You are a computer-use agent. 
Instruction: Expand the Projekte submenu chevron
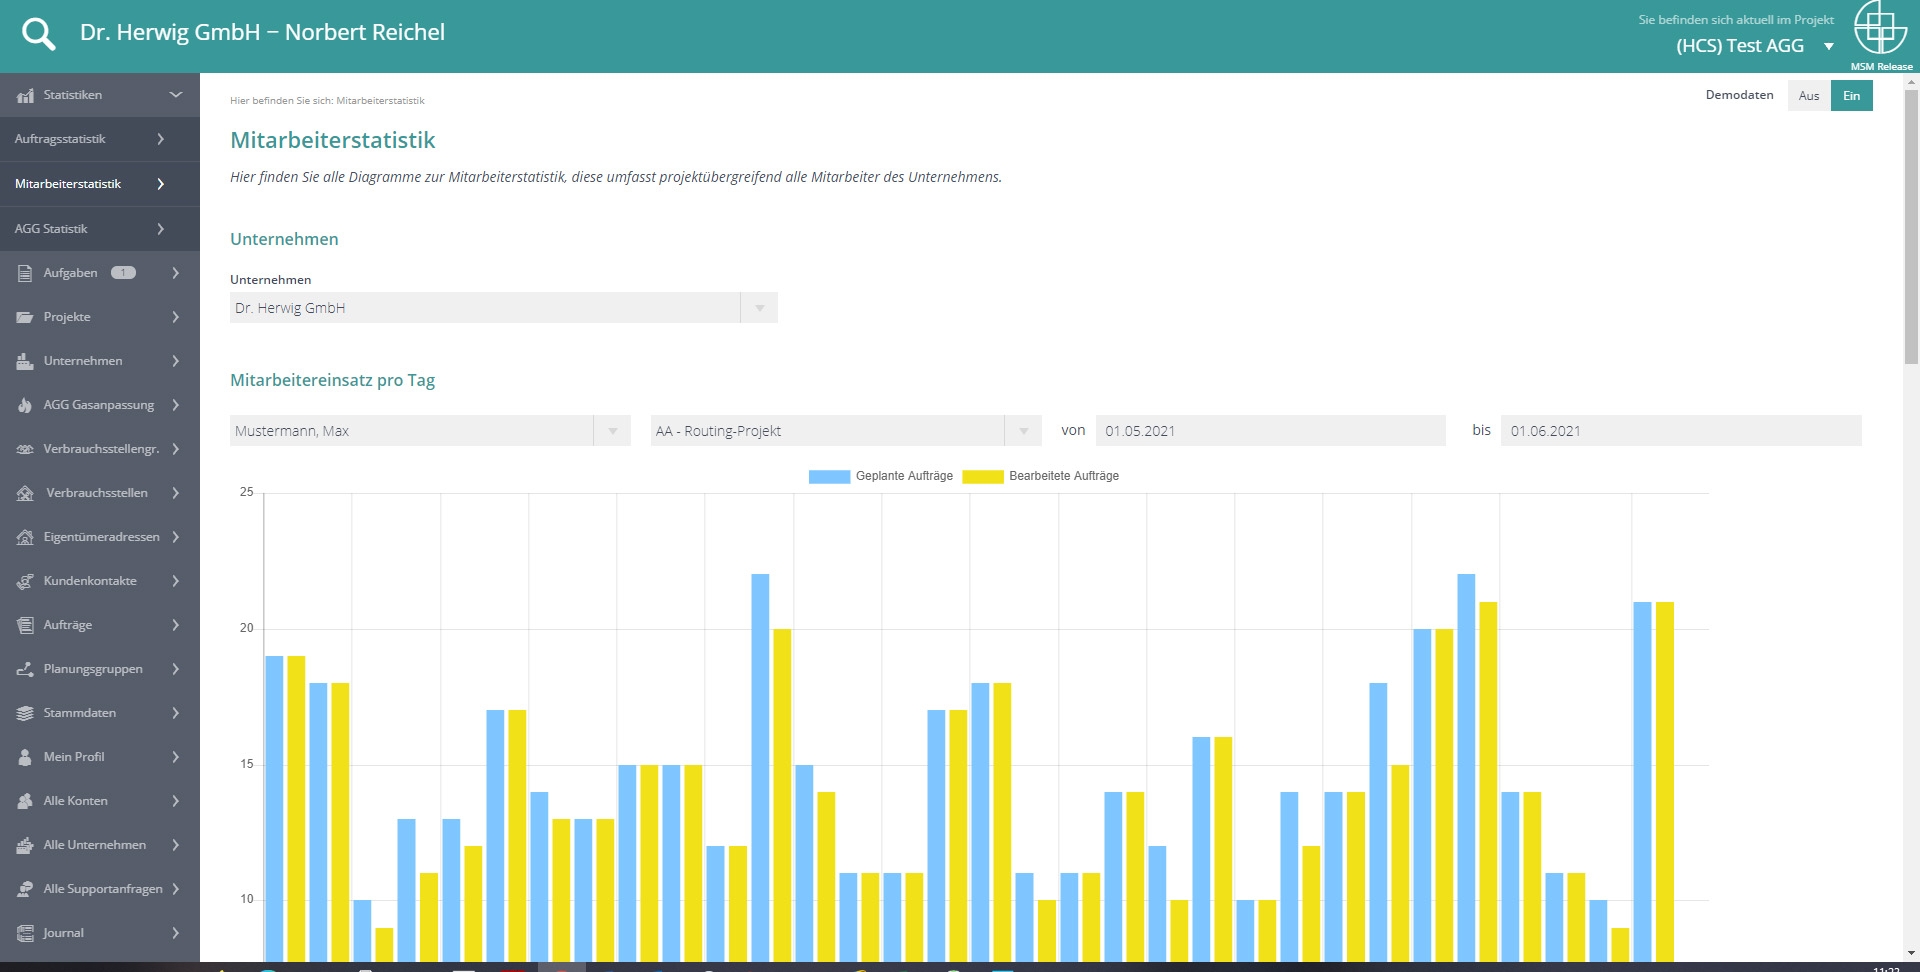176,317
